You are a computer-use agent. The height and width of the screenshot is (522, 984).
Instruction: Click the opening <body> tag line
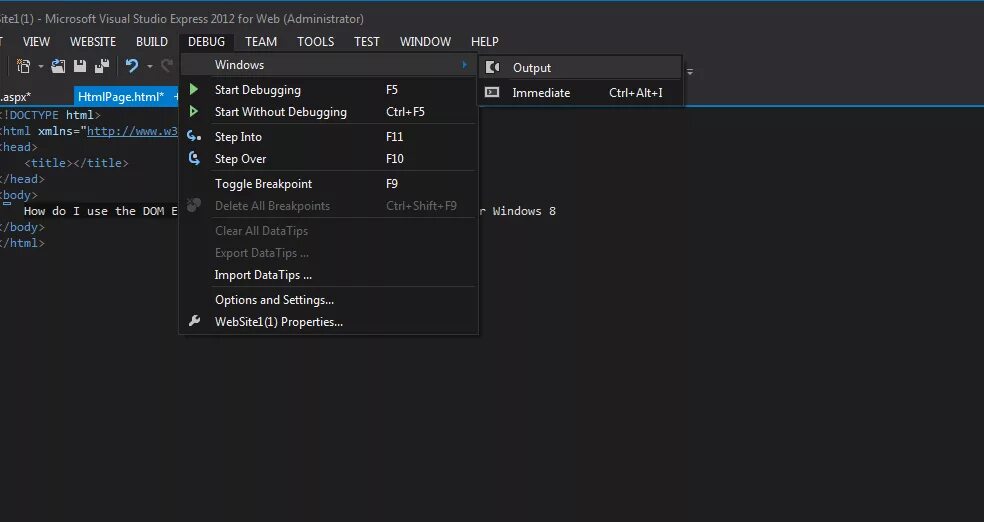(19, 195)
